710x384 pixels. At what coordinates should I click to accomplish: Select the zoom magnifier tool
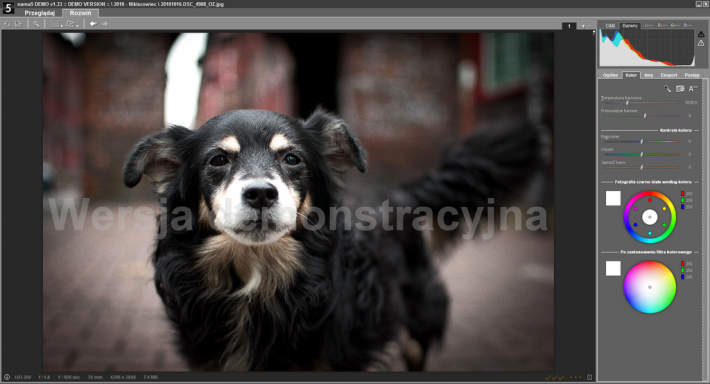[x=36, y=24]
